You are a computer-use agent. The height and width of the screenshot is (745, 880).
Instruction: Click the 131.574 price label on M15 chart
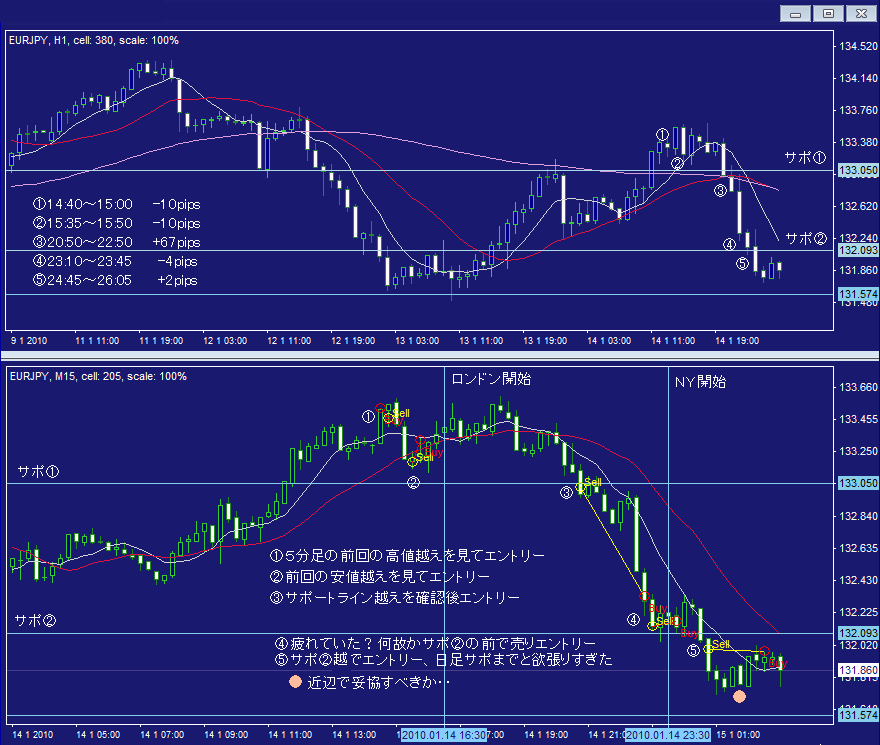858,715
